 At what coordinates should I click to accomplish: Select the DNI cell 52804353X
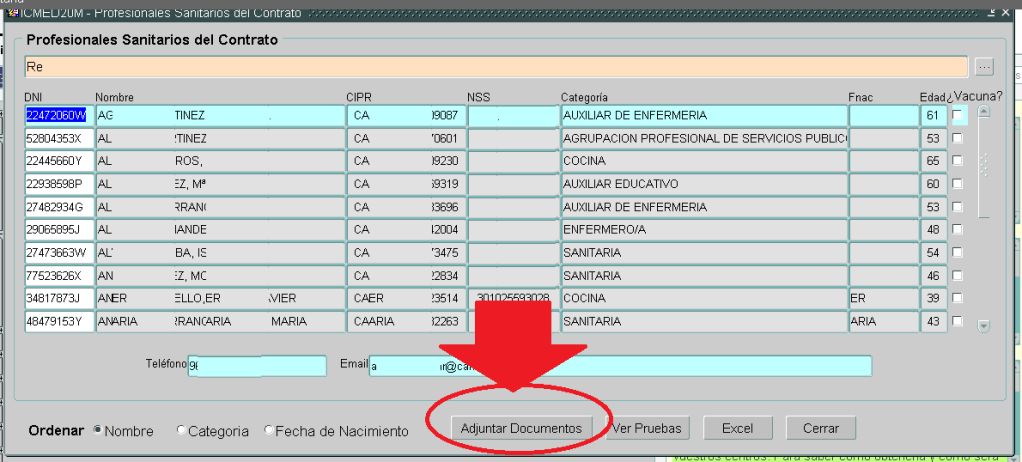point(58,139)
